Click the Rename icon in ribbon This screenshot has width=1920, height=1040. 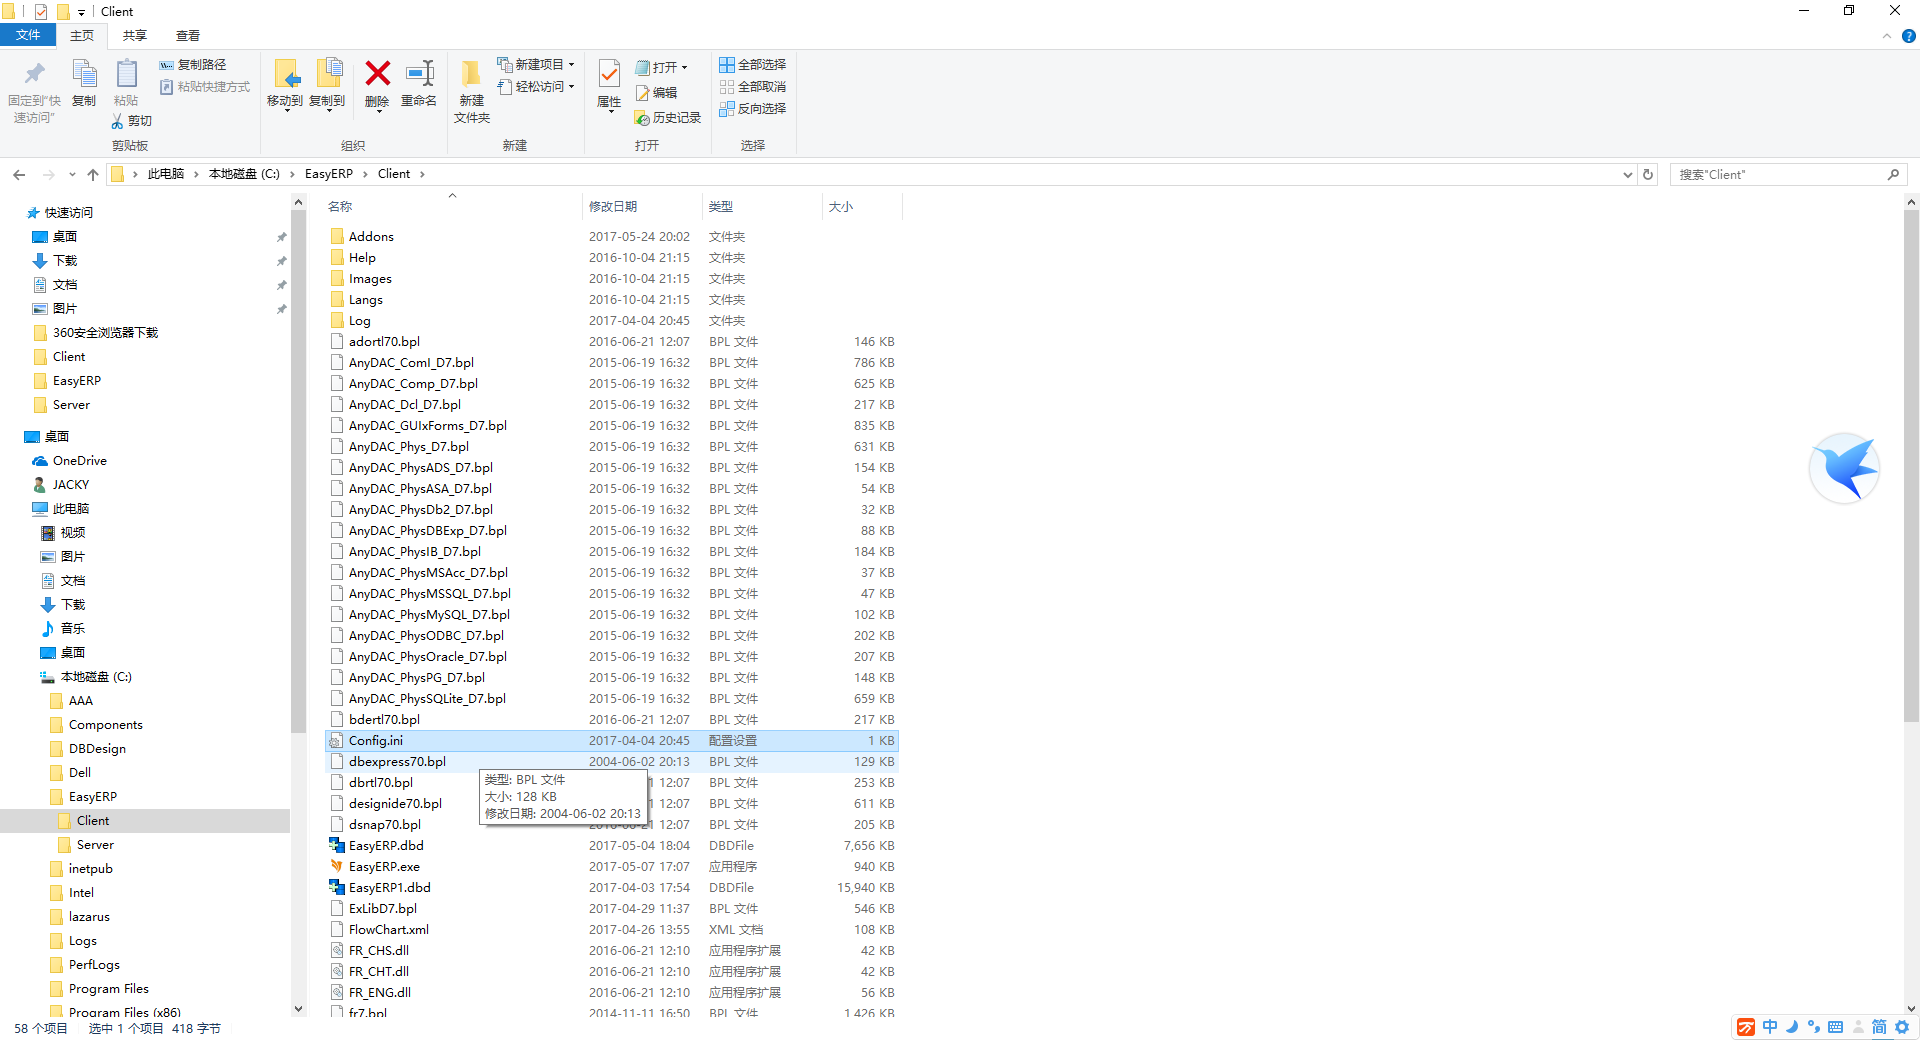419,75
